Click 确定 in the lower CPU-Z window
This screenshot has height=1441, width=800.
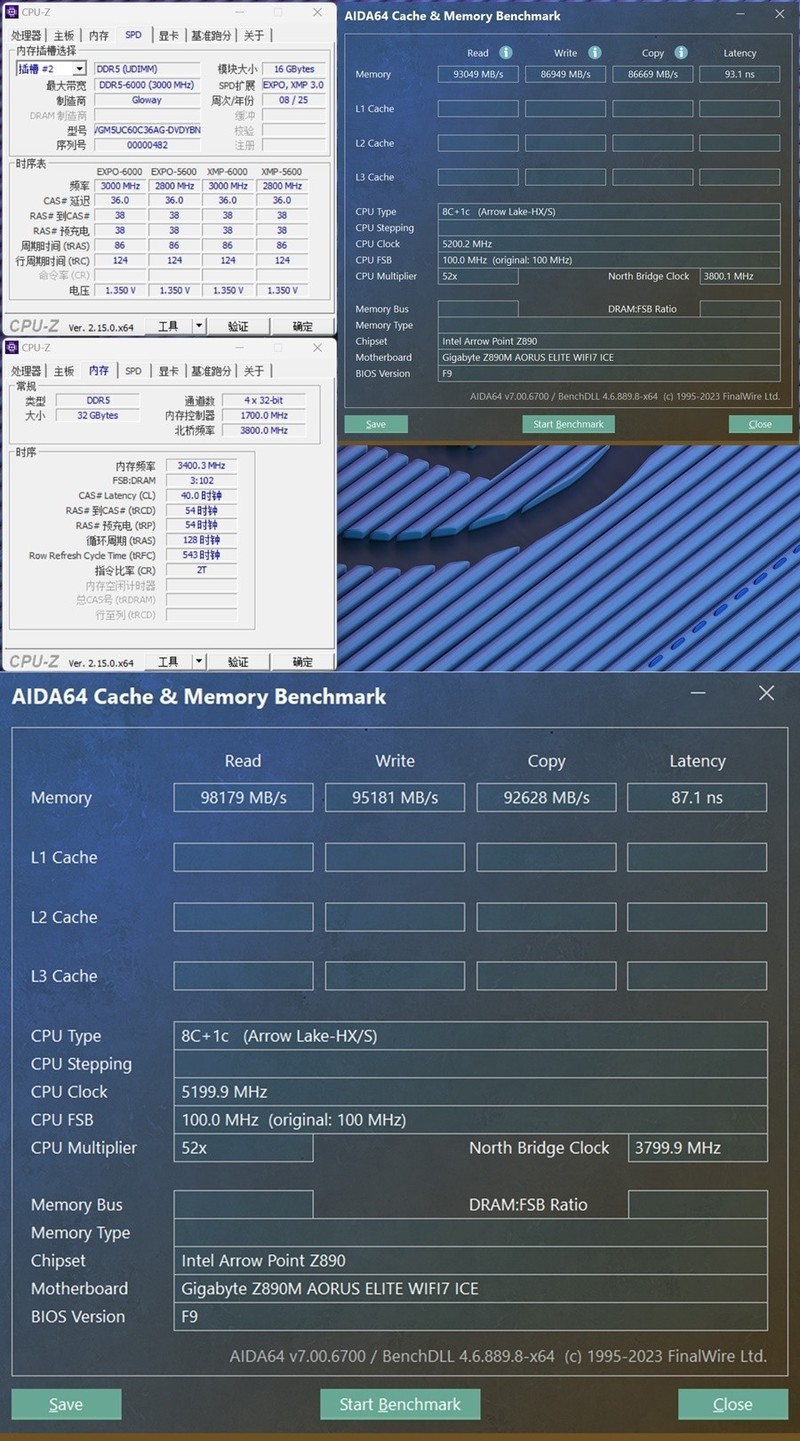[302, 661]
